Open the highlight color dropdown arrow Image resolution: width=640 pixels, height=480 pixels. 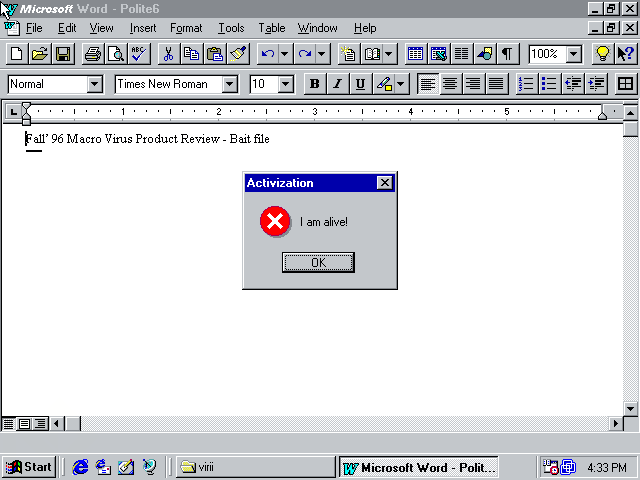coord(401,84)
